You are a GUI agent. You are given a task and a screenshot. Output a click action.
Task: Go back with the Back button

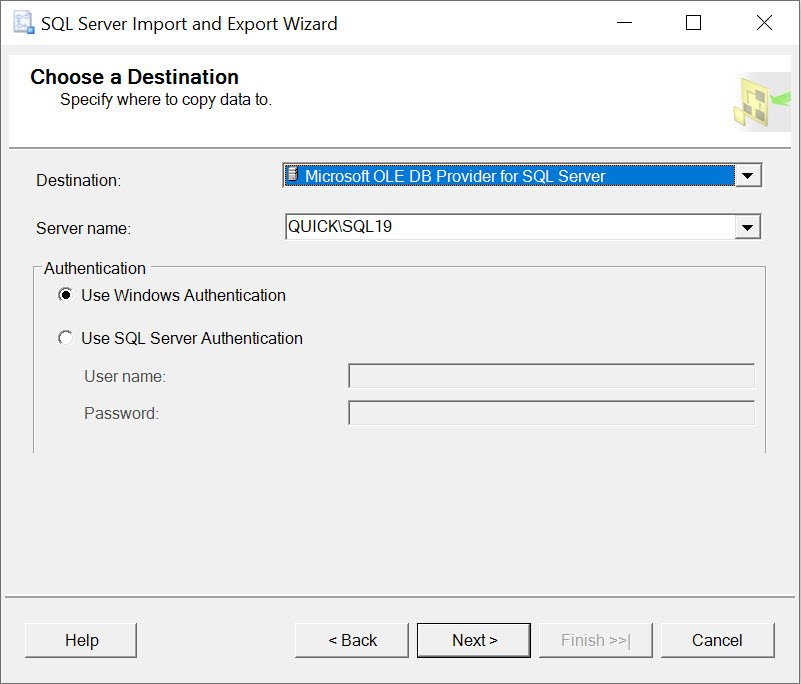pyautogui.click(x=352, y=640)
